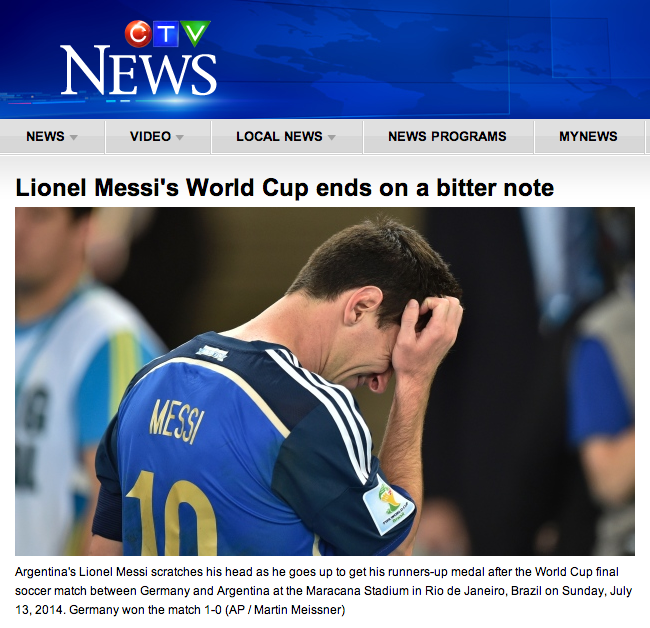This screenshot has width=650, height=628.
Task: Click the world map banner background
Action: tap(415, 58)
